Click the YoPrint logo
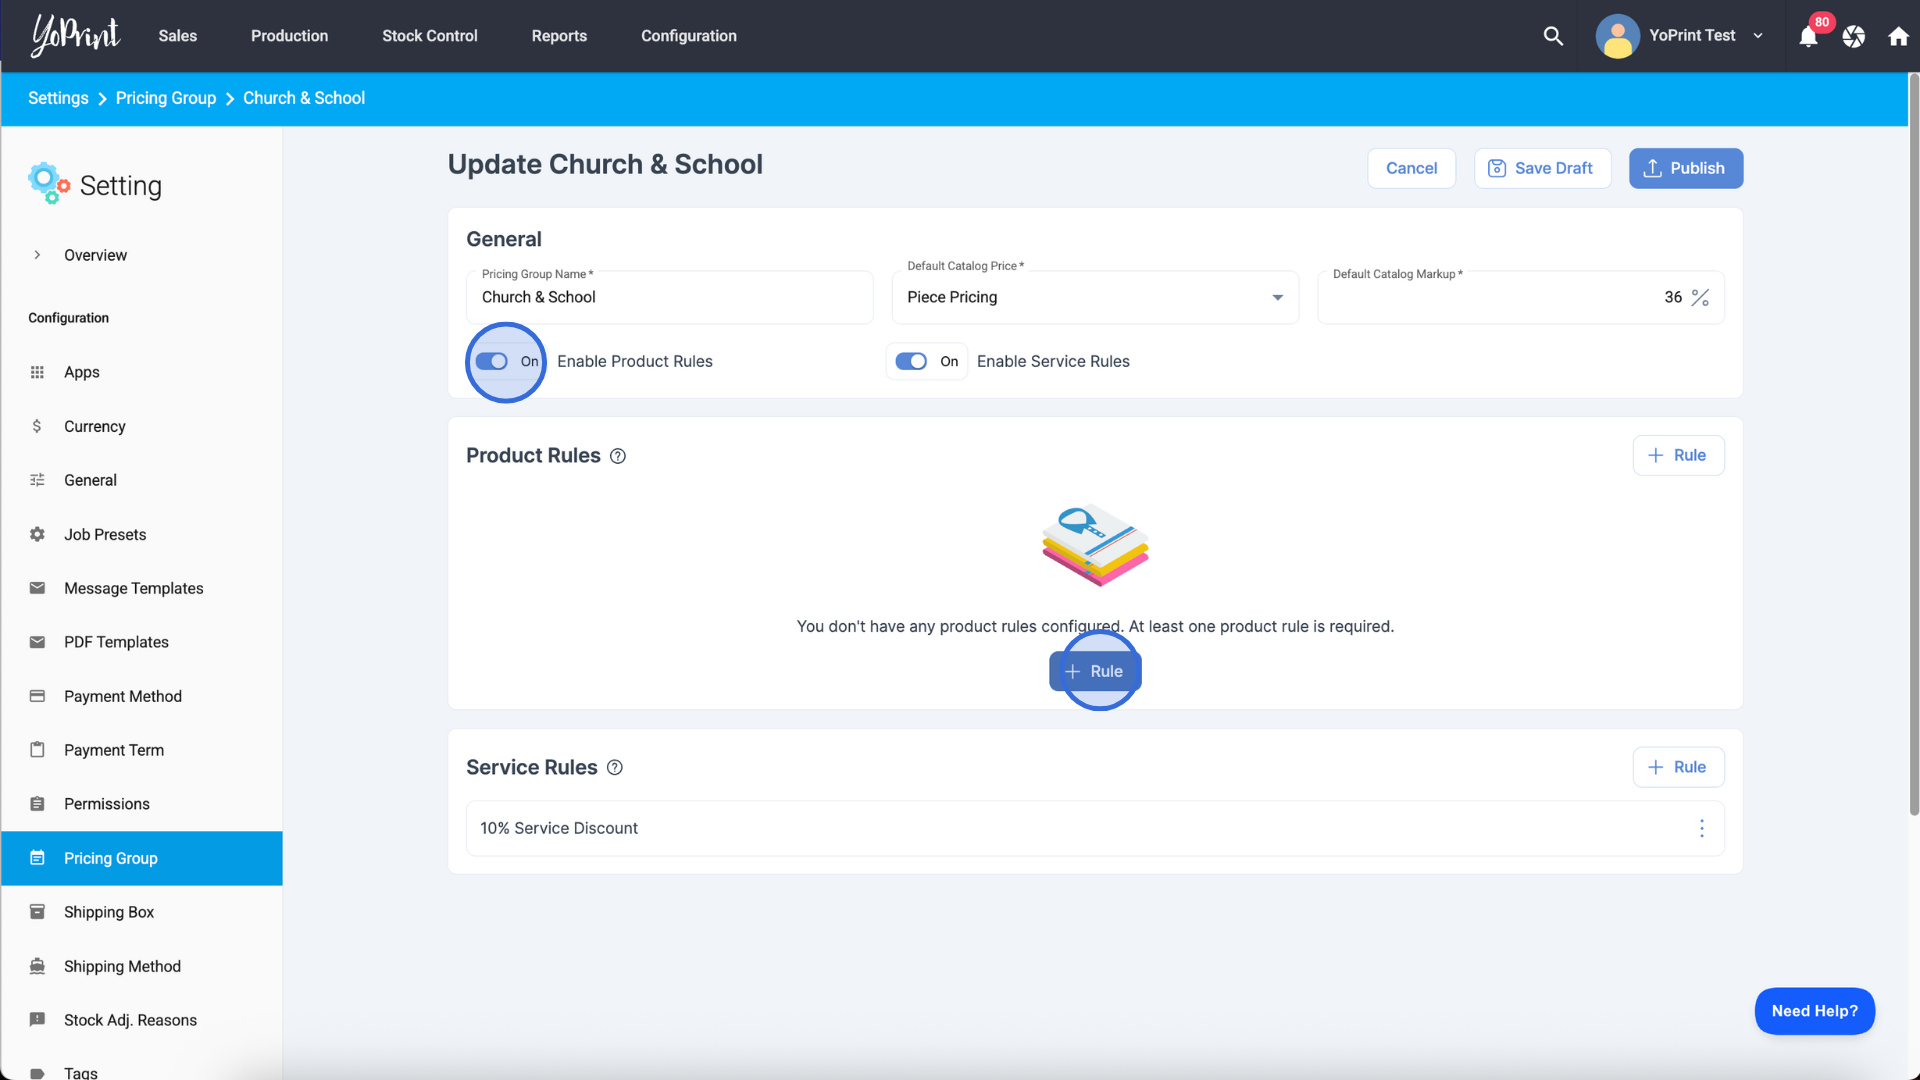 tap(76, 36)
